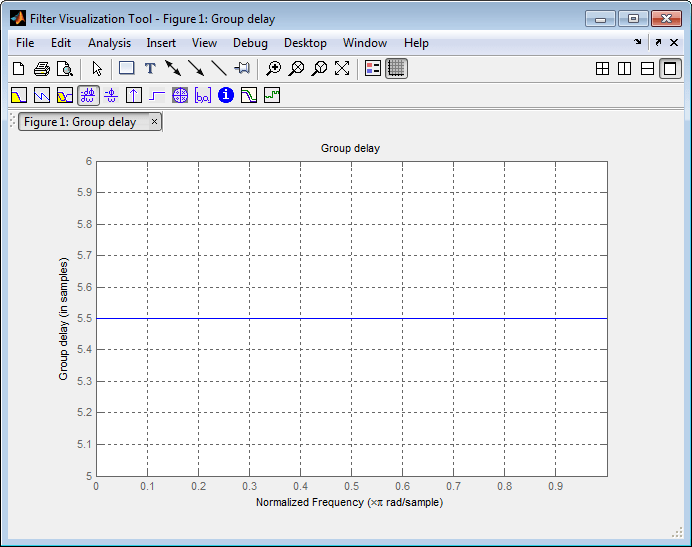Click the dock arrow icon in menu bar
This screenshot has height=547, width=692.
click(637, 42)
